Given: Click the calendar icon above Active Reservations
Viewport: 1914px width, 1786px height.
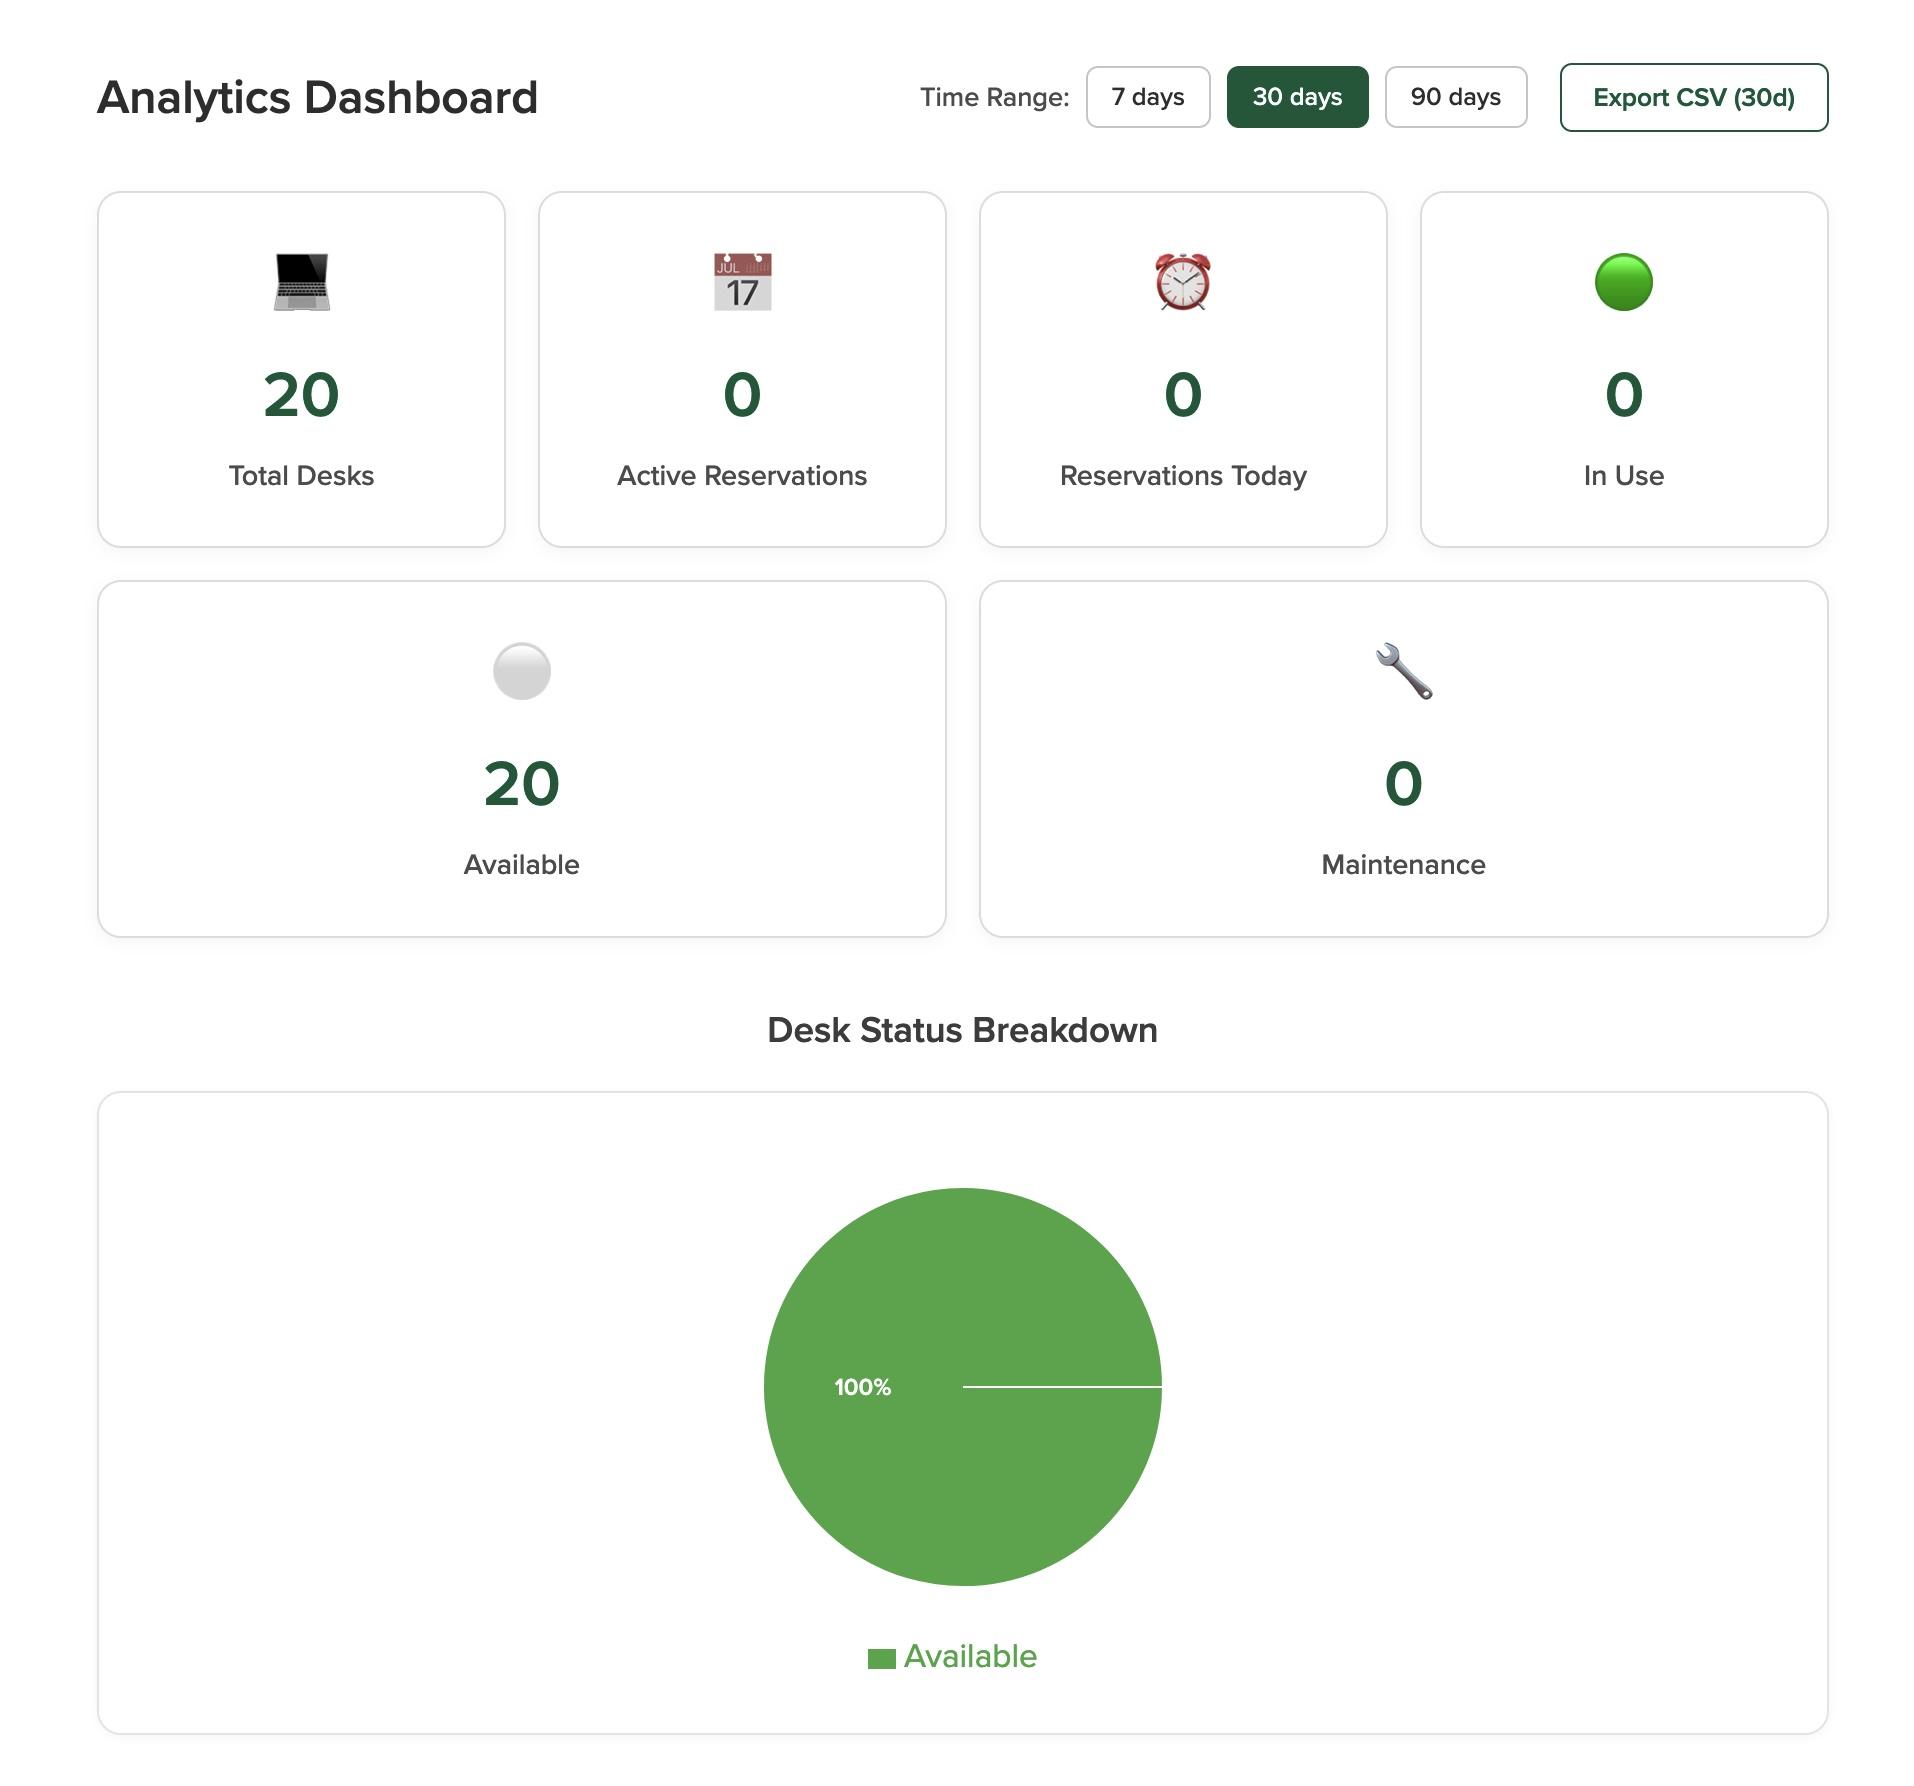Looking at the screenshot, I should pyautogui.click(x=741, y=281).
